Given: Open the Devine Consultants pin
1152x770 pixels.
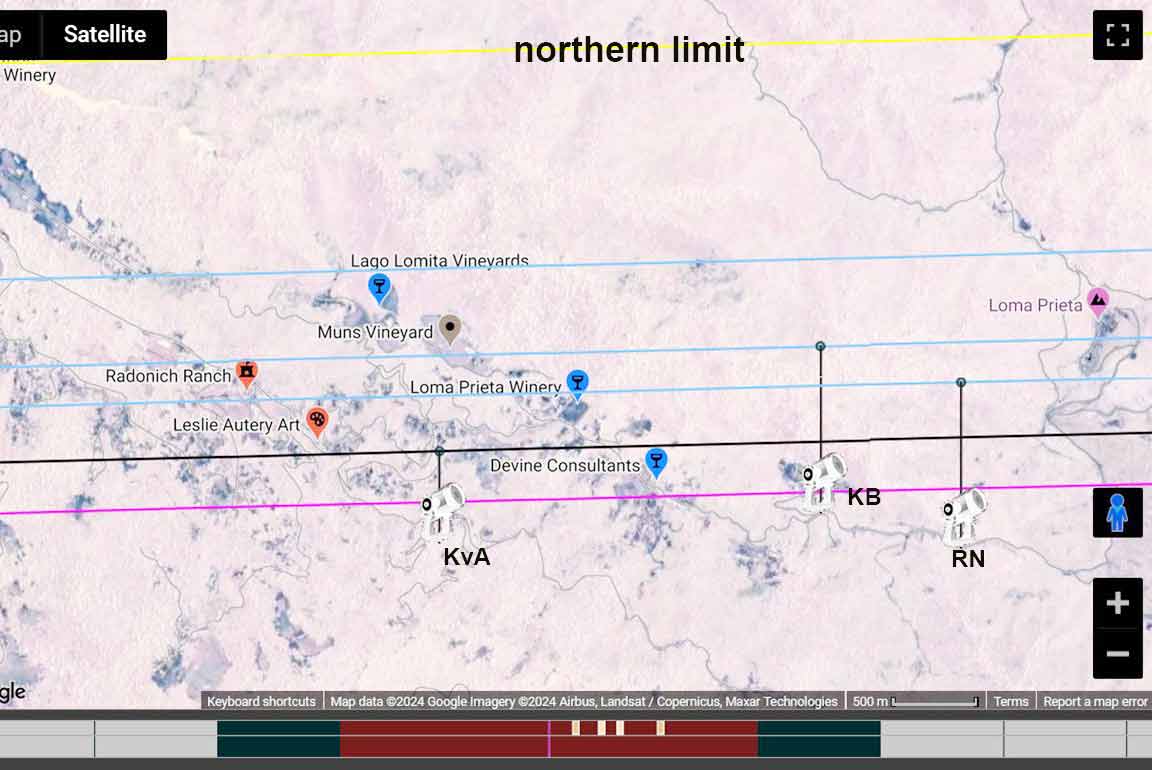Looking at the screenshot, I should coord(656,463).
